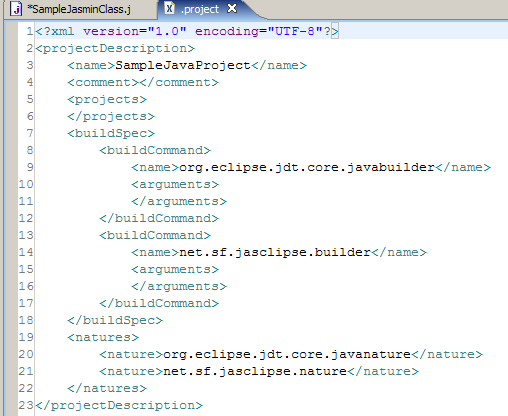Click the first buildCommand opening tag

(x=155, y=150)
